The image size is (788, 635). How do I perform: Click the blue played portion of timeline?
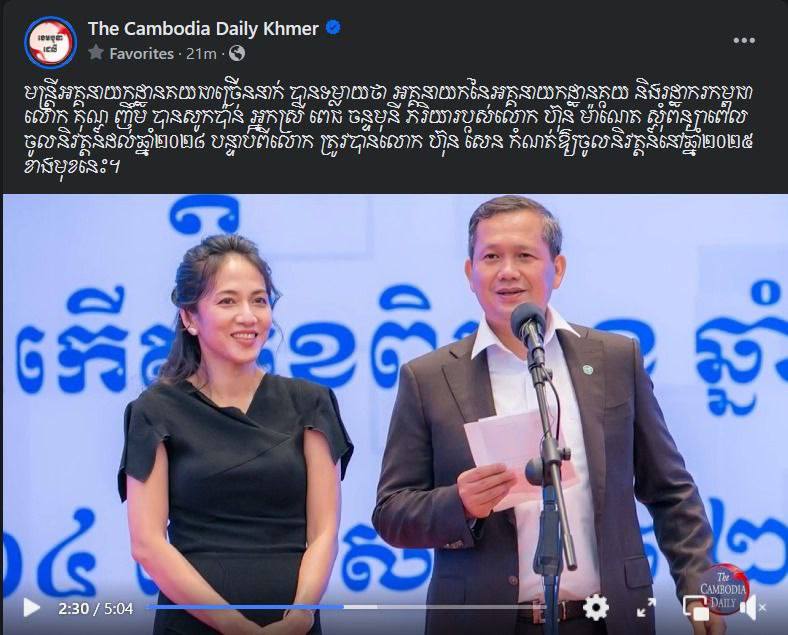[245, 607]
